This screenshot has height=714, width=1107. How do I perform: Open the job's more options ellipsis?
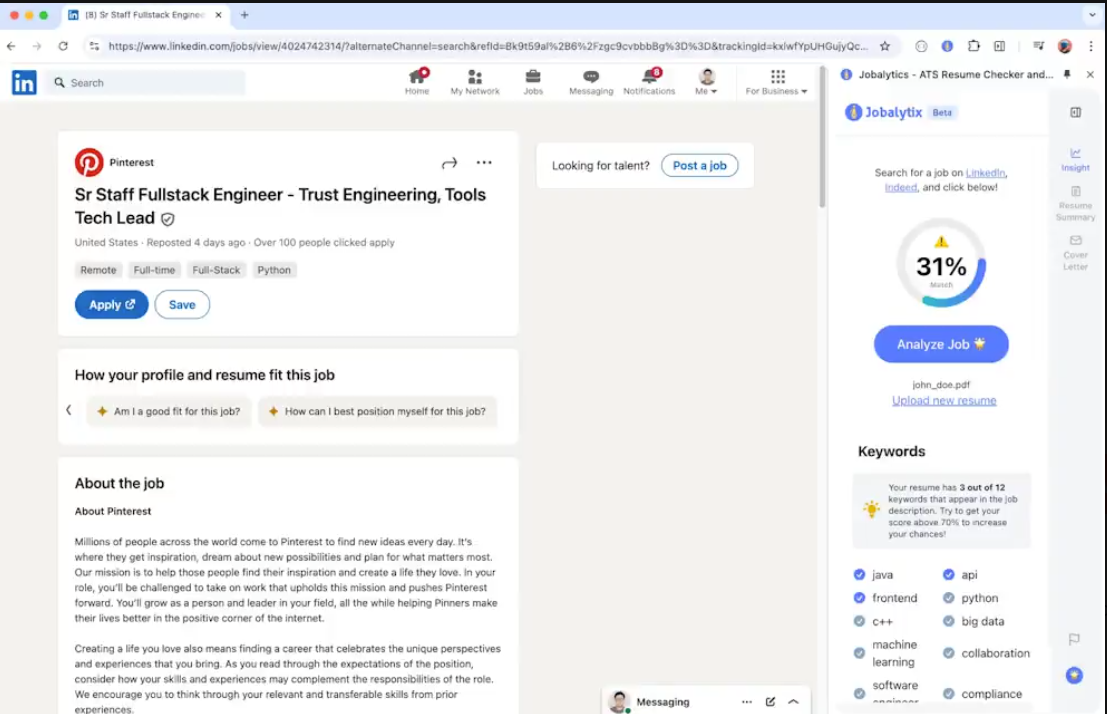click(484, 162)
